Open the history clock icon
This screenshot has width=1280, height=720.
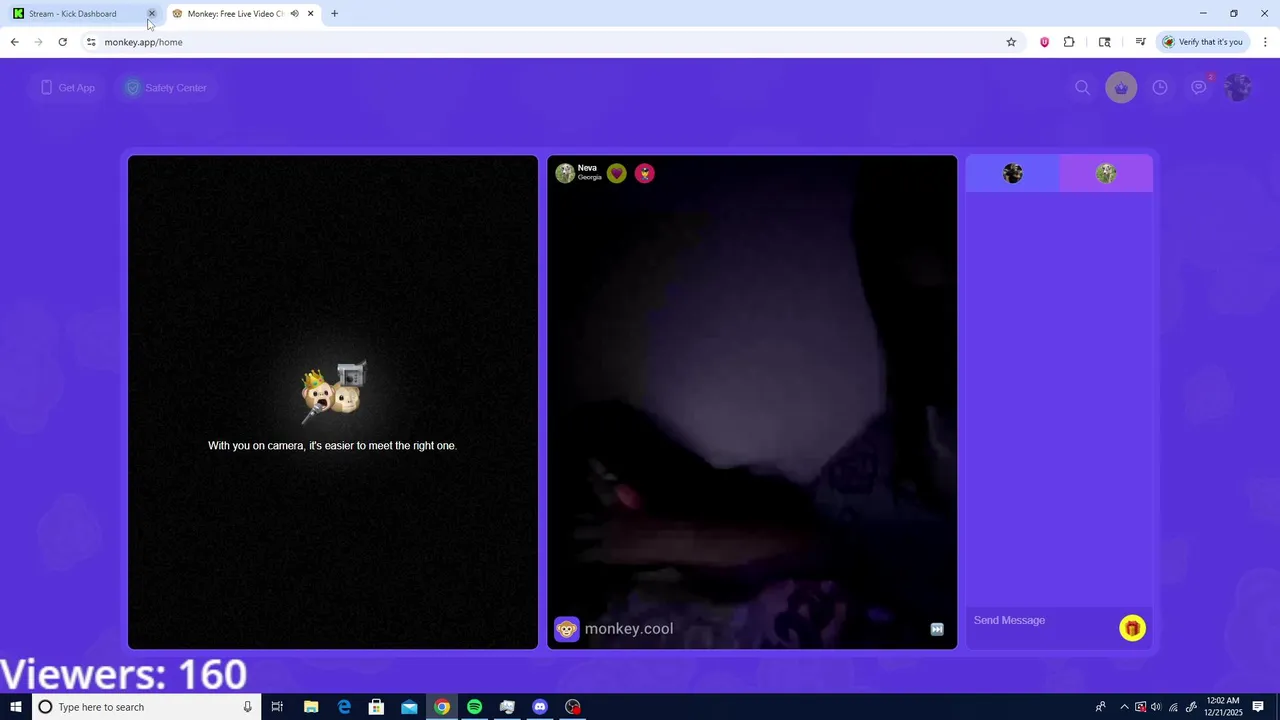click(x=1160, y=88)
